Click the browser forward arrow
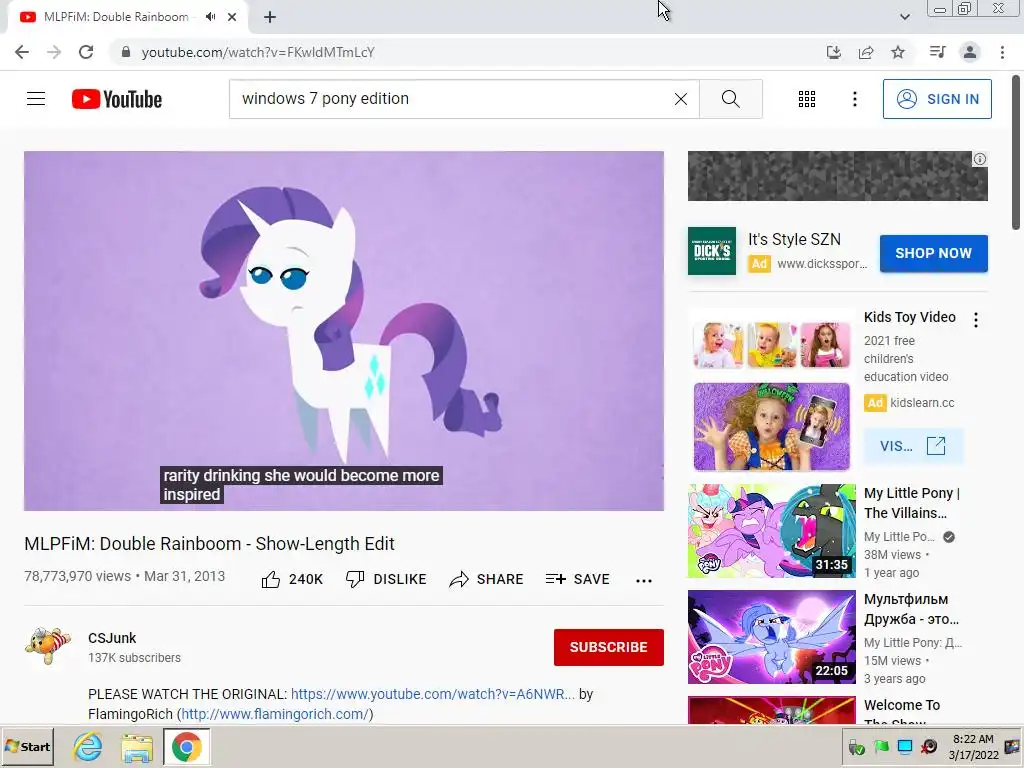1024x768 pixels. (x=54, y=52)
